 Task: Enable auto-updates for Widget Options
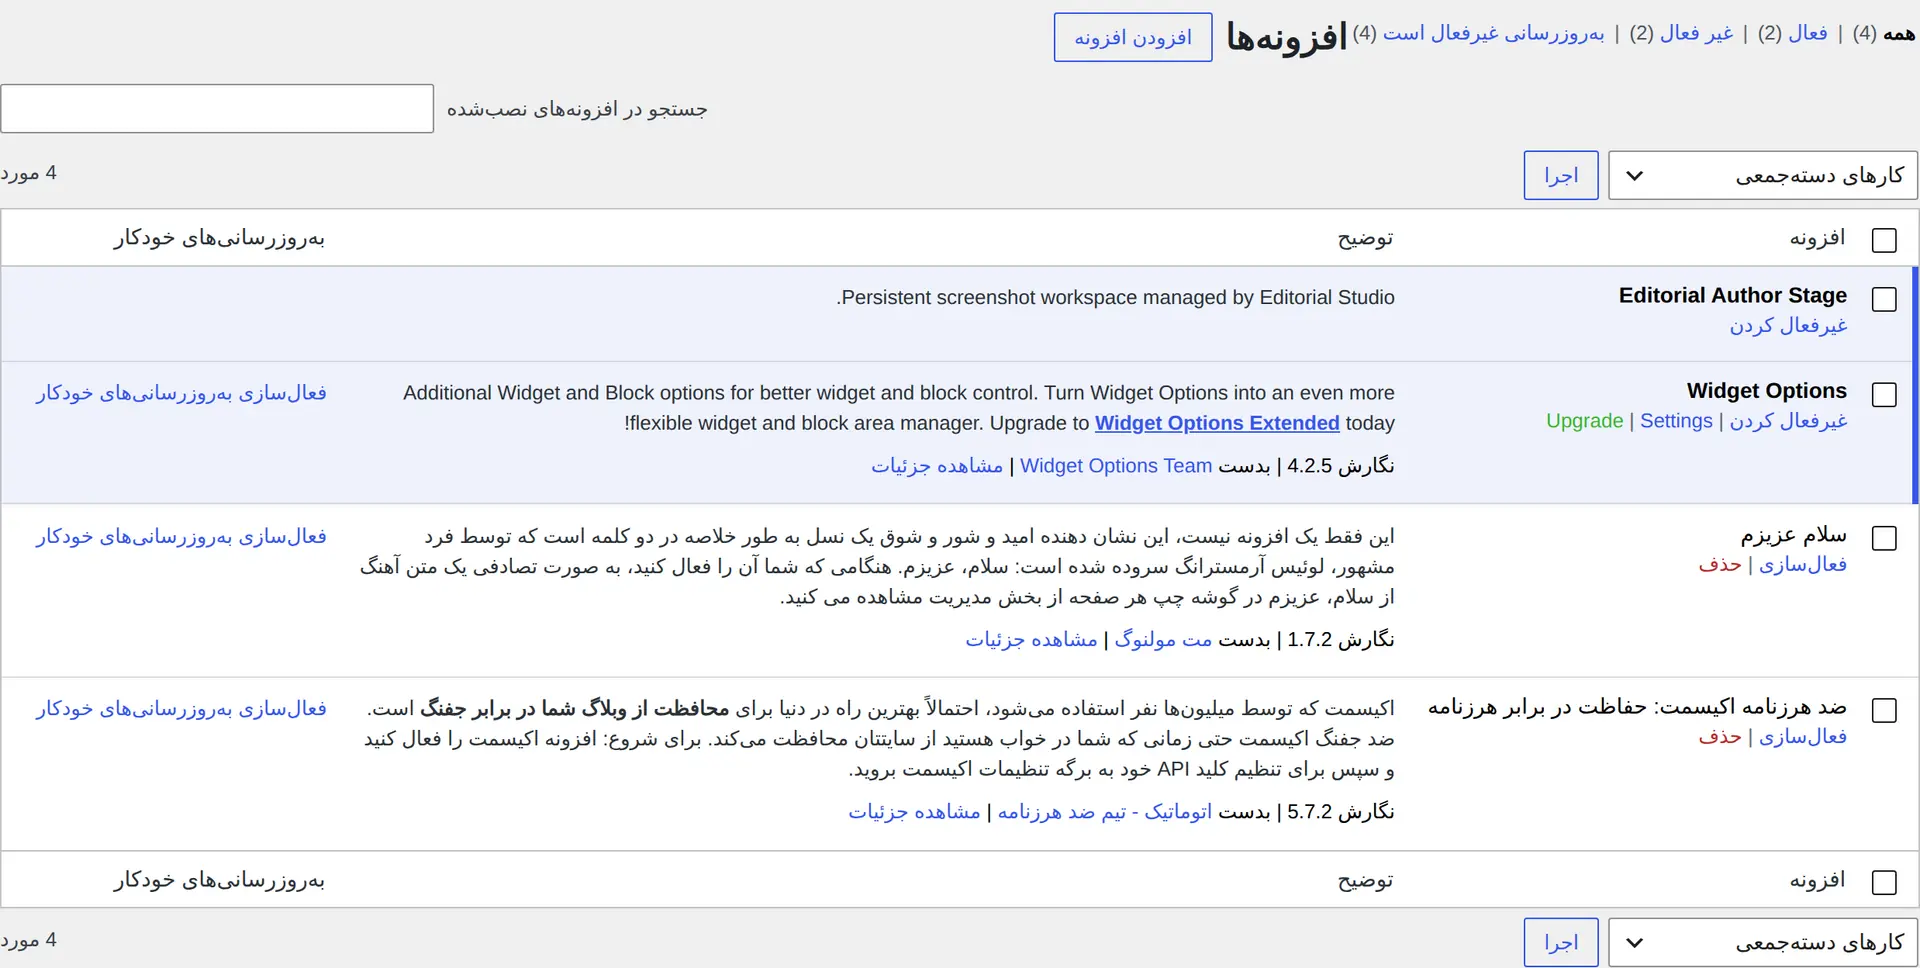pyautogui.click(x=181, y=393)
